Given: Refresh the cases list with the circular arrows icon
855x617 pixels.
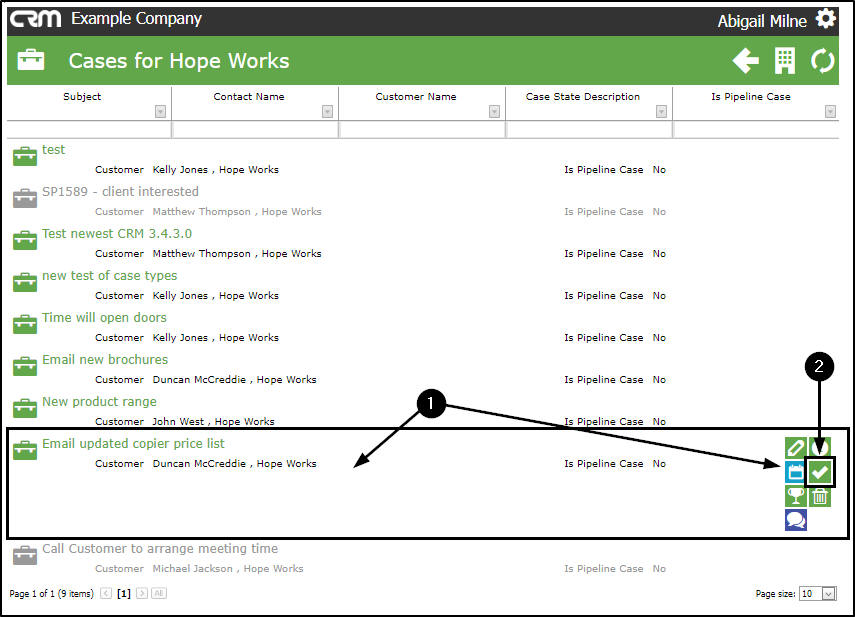Looking at the screenshot, I should [822, 61].
